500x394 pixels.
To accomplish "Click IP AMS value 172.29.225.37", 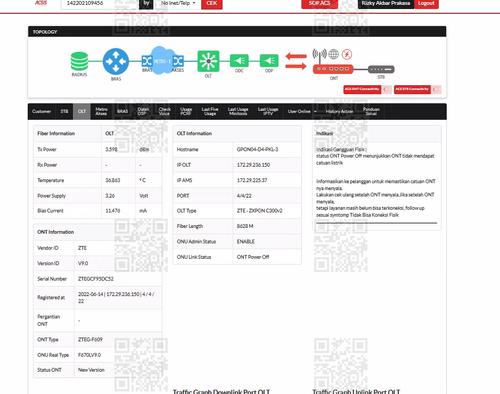I will tap(252, 180).
